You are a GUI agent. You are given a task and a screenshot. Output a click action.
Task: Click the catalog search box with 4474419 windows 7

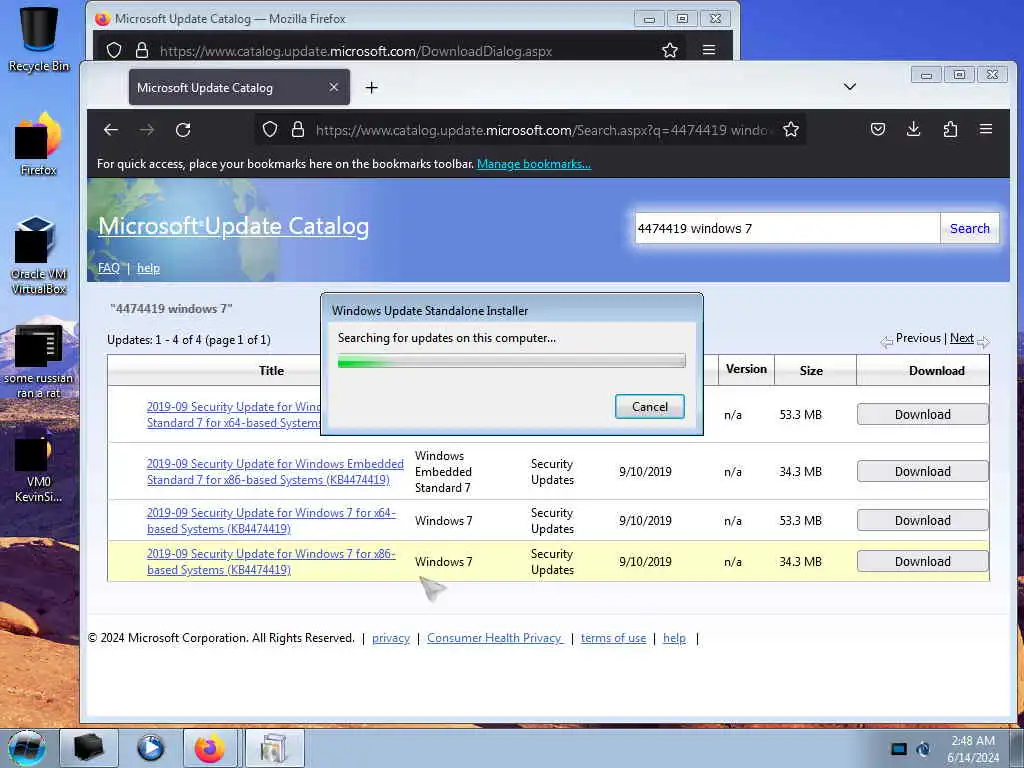click(x=787, y=229)
